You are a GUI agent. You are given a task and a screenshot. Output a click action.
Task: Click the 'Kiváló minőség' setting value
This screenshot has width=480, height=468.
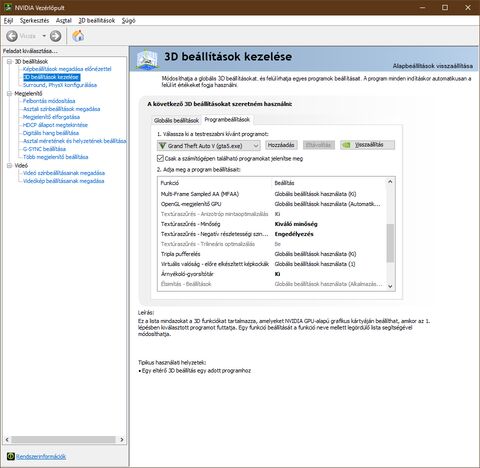(x=296, y=224)
